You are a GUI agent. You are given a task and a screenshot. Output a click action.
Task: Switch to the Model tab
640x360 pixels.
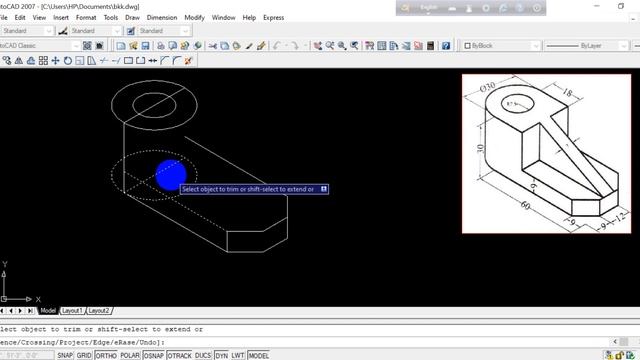point(48,311)
